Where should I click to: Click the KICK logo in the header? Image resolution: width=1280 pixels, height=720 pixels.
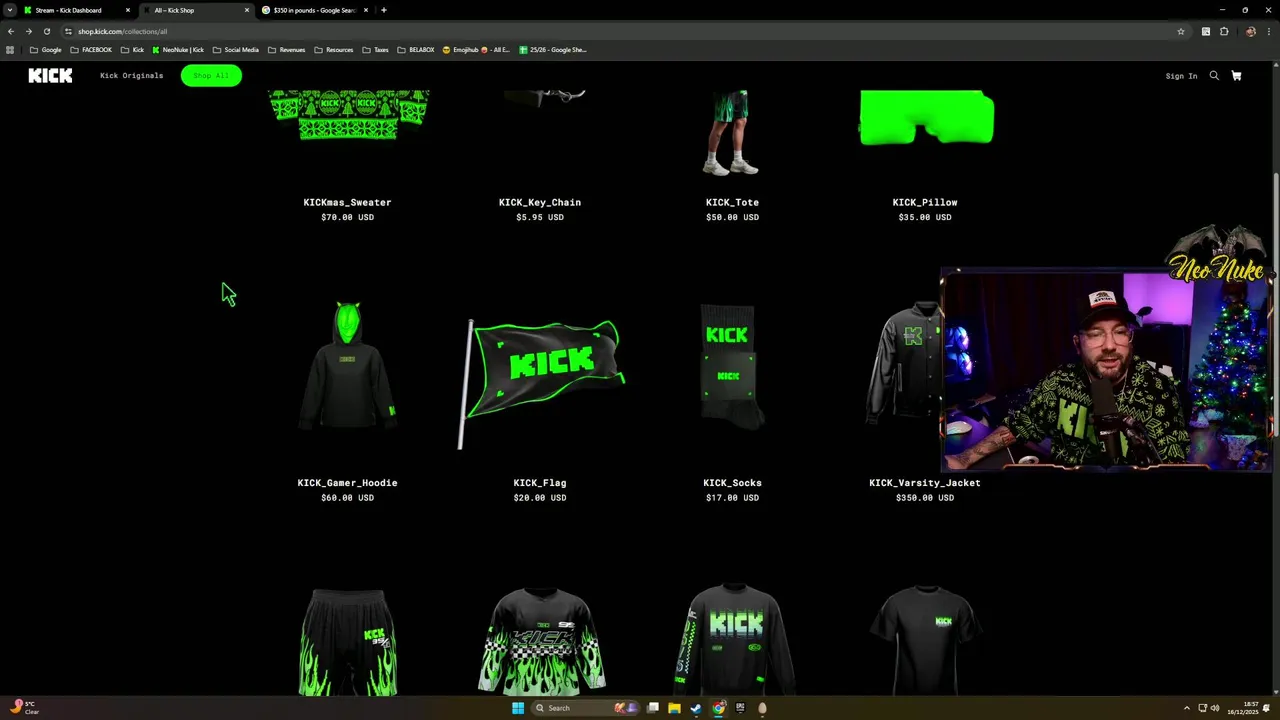pyautogui.click(x=50, y=76)
